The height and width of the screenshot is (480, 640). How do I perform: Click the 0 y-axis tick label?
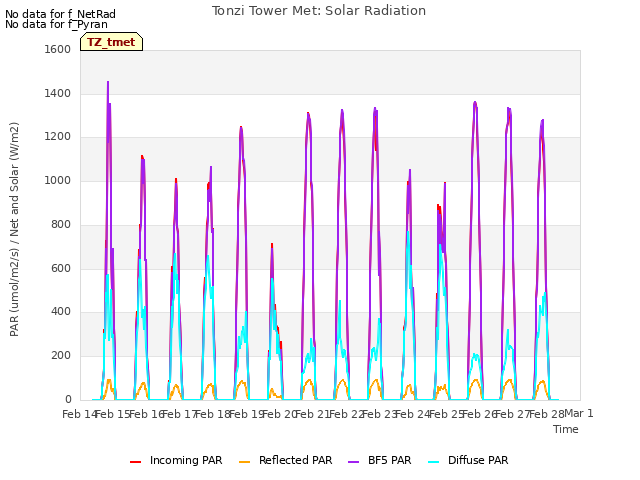[68, 399]
